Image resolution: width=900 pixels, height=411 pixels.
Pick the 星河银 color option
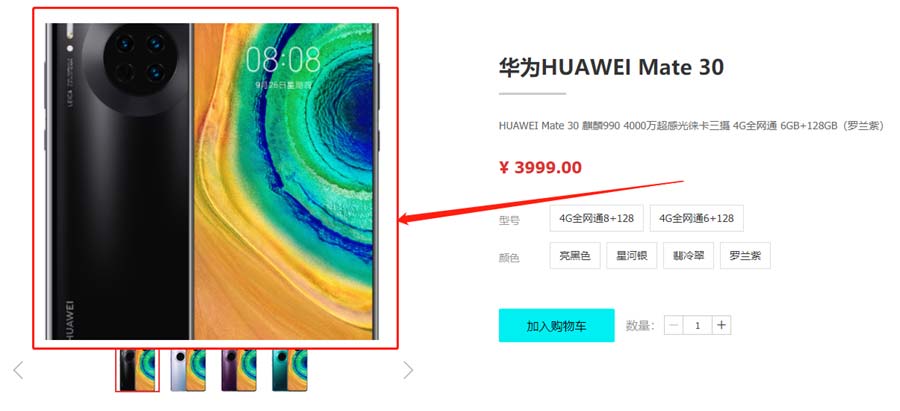tap(631, 255)
